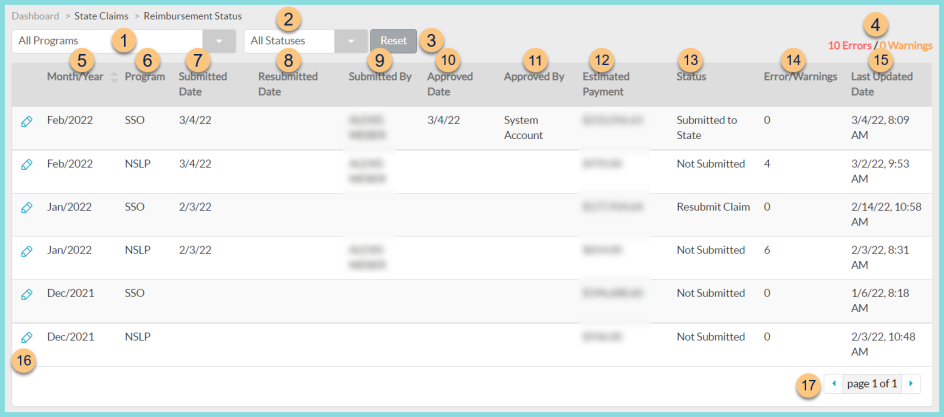Click the Estimated Payment column header
Viewport: 944px width, 417px height.
pyautogui.click(x=606, y=84)
